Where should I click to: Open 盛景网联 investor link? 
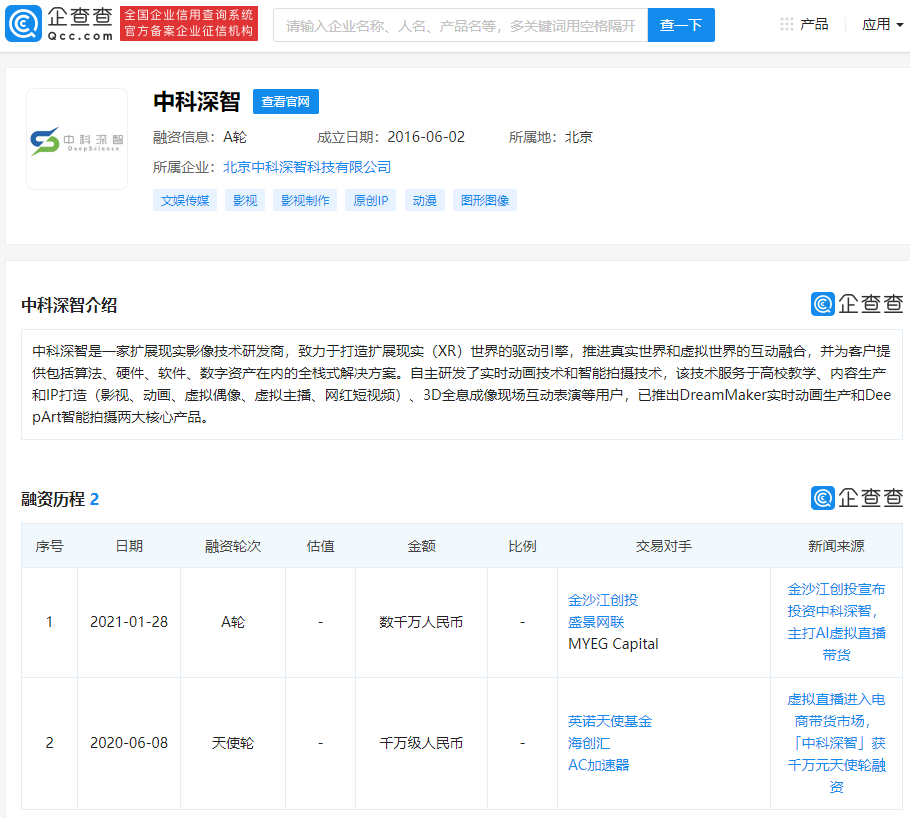pyautogui.click(x=596, y=622)
